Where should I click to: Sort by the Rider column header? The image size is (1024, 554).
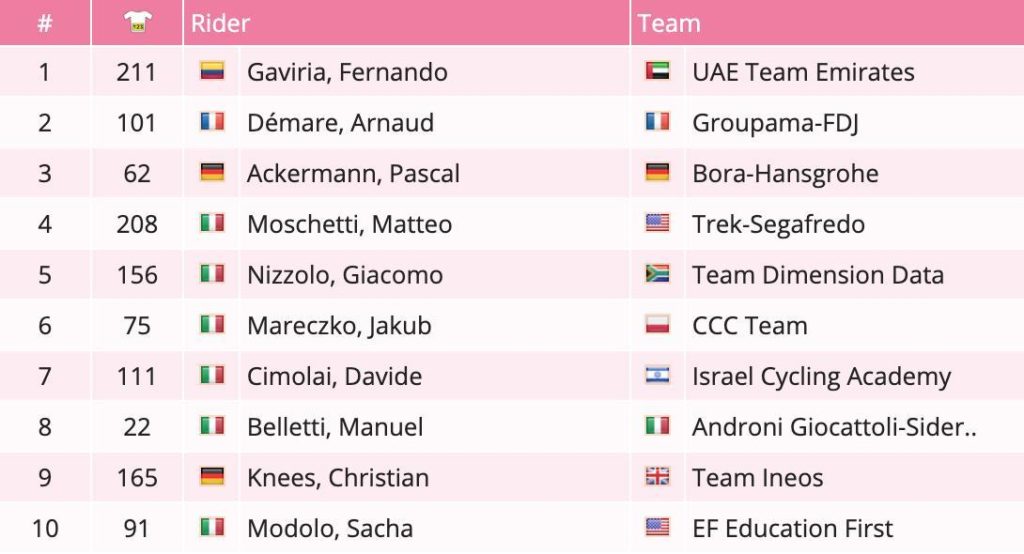[x=220, y=23]
